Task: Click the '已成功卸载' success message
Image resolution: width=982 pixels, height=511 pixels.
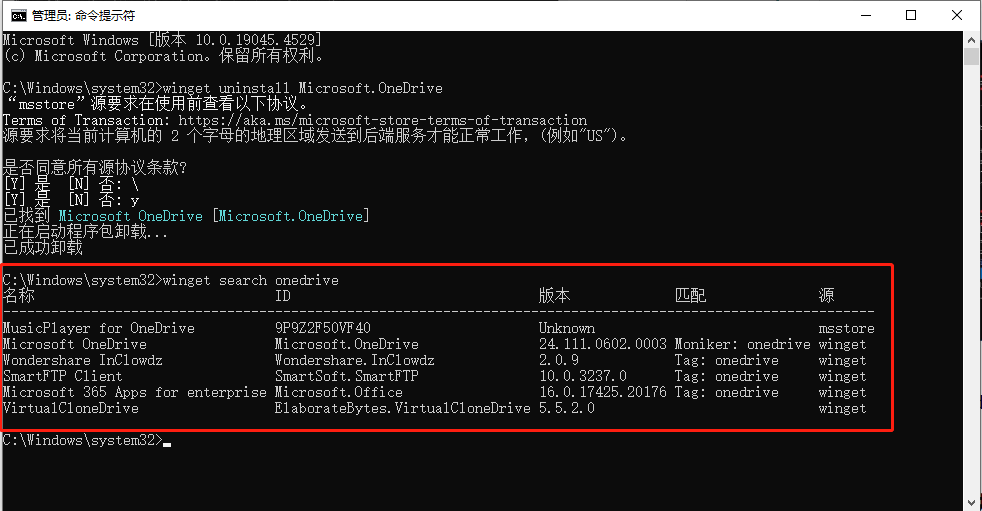Action: [43, 248]
